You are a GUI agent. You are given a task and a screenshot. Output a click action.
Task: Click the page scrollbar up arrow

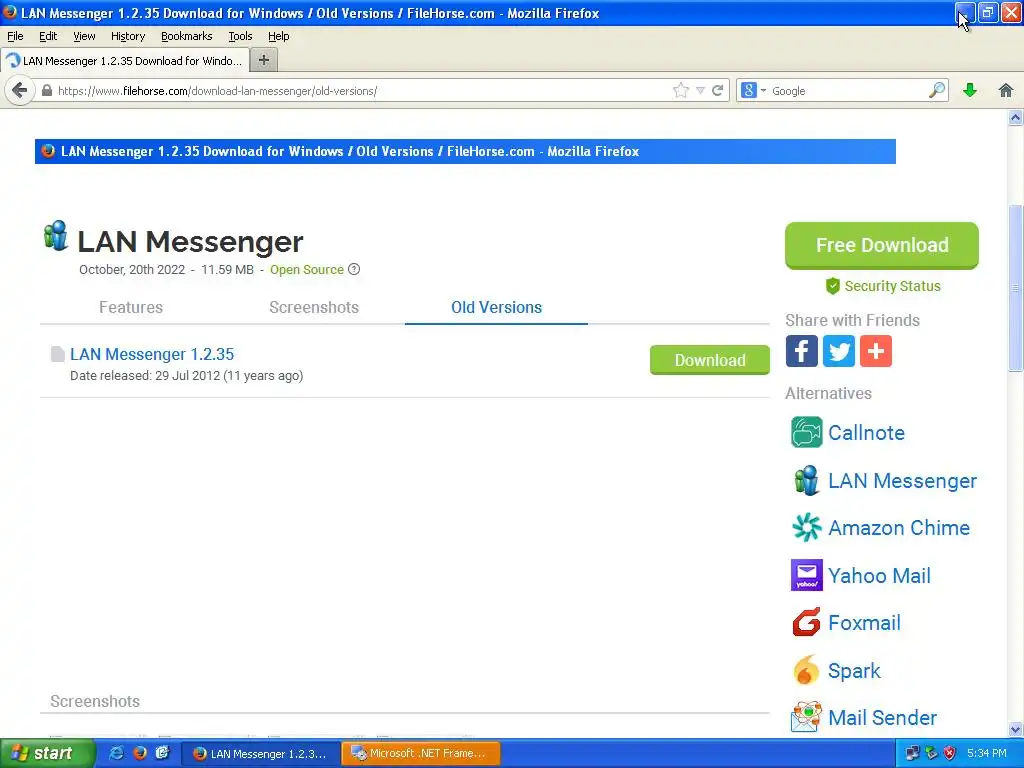(1015, 118)
